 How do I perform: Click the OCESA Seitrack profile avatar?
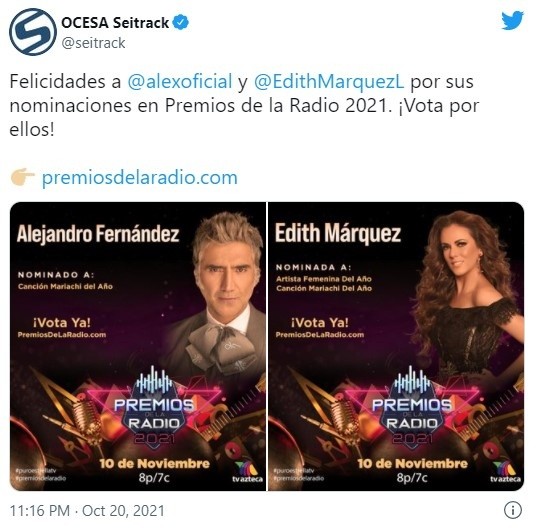point(33,32)
